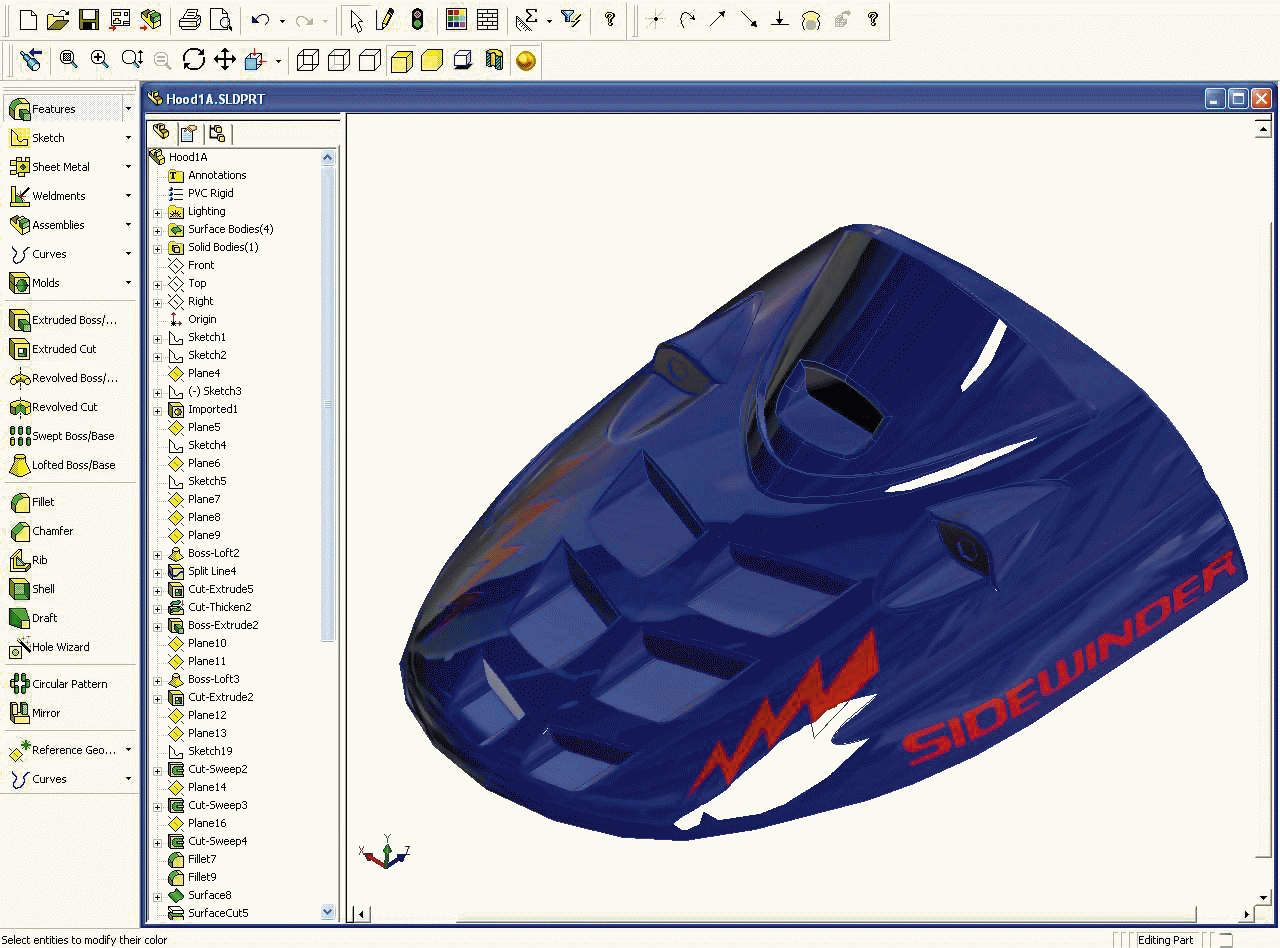Screen dimensions: 1280x948
Task: Select the Zoom In/Out magnifier with arrows
Action: [131, 60]
